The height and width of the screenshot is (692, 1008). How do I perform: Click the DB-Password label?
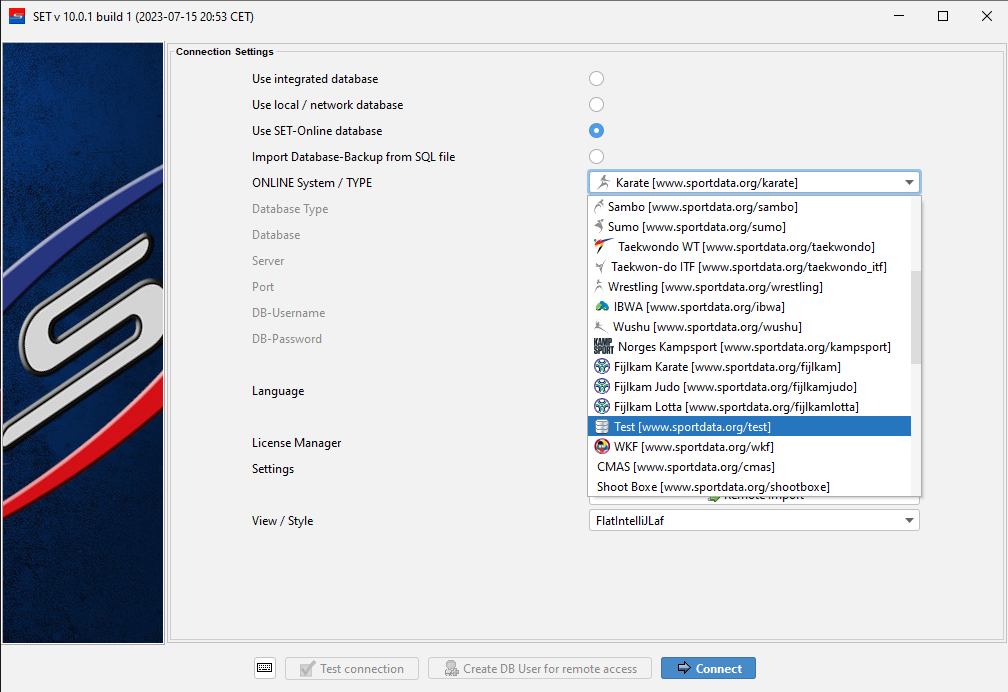tap(287, 339)
